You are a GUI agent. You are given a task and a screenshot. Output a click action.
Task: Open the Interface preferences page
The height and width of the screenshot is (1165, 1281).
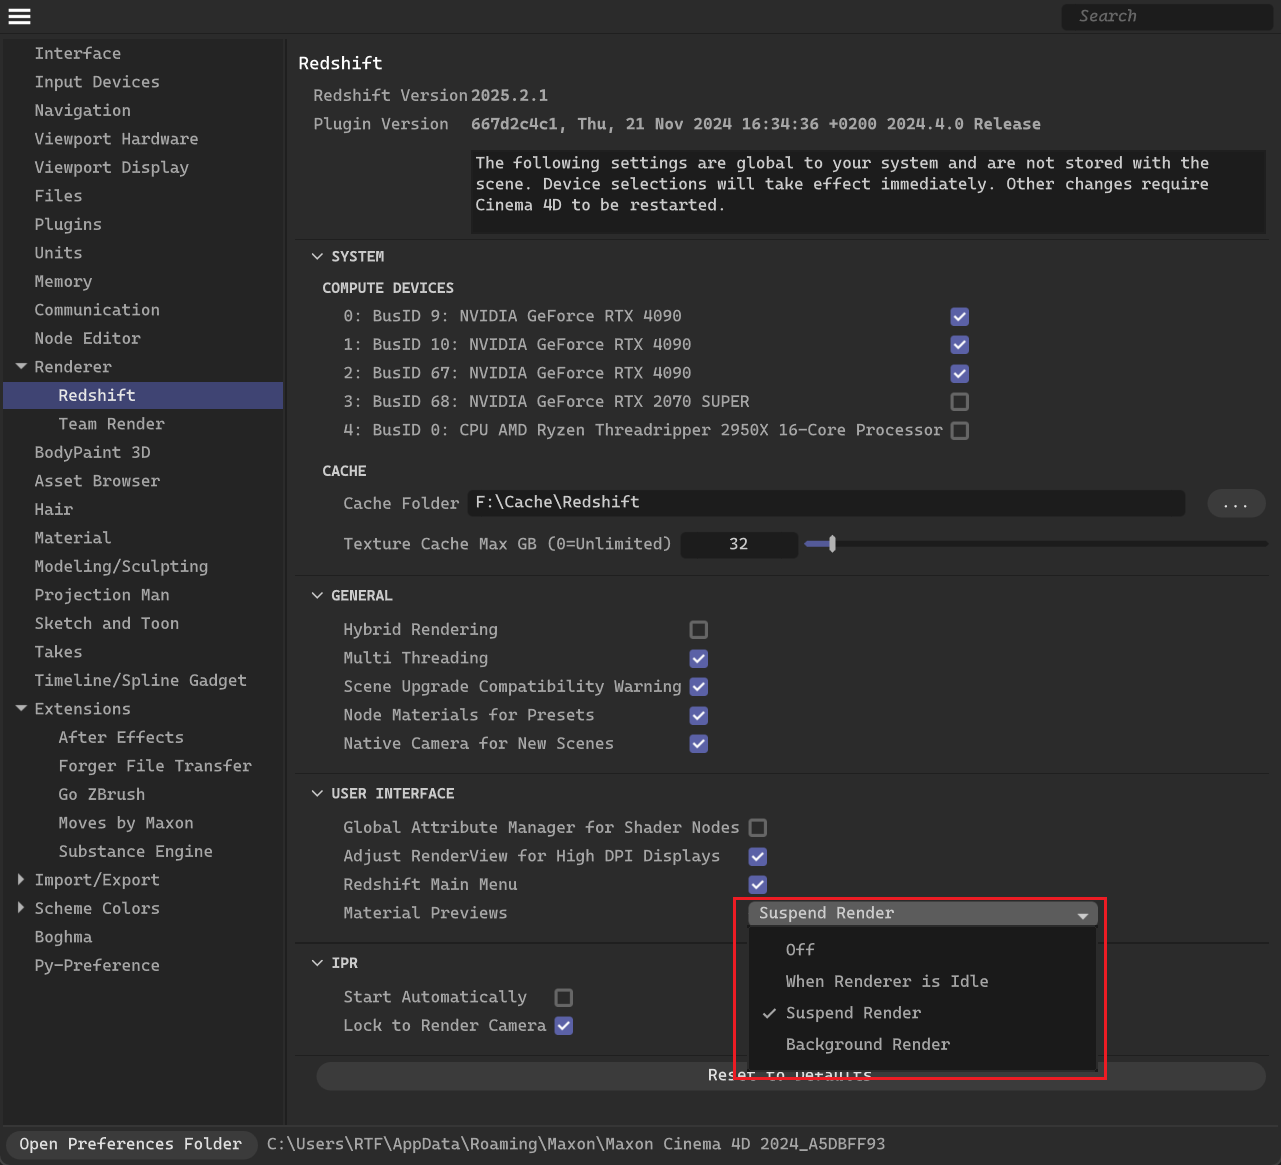click(78, 54)
